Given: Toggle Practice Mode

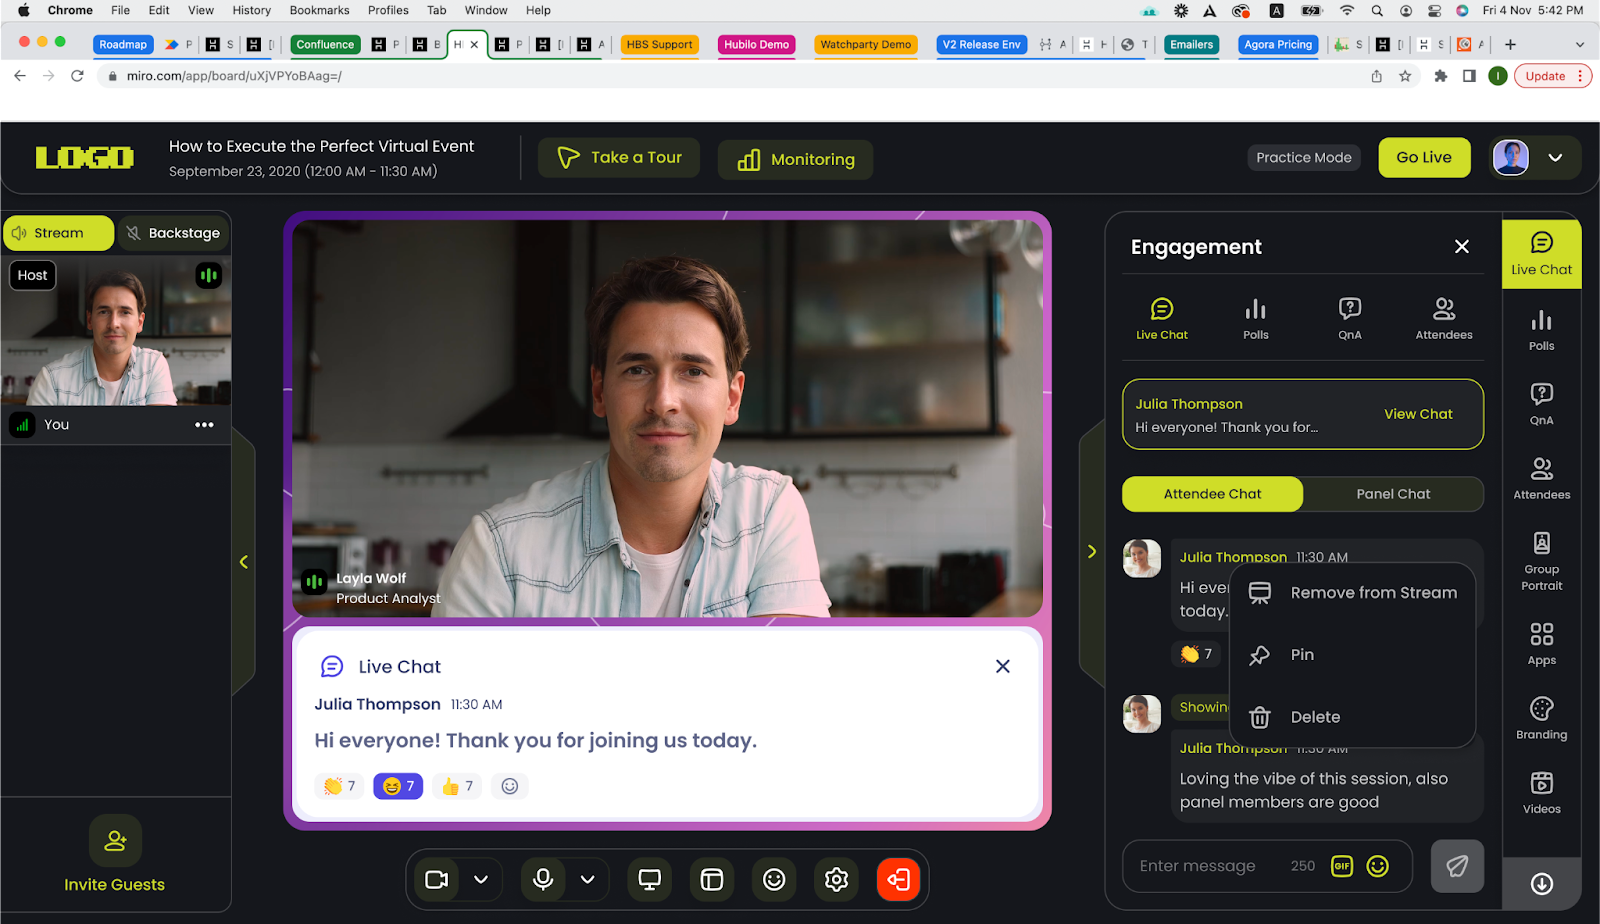Looking at the screenshot, I should click(1303, 157).
